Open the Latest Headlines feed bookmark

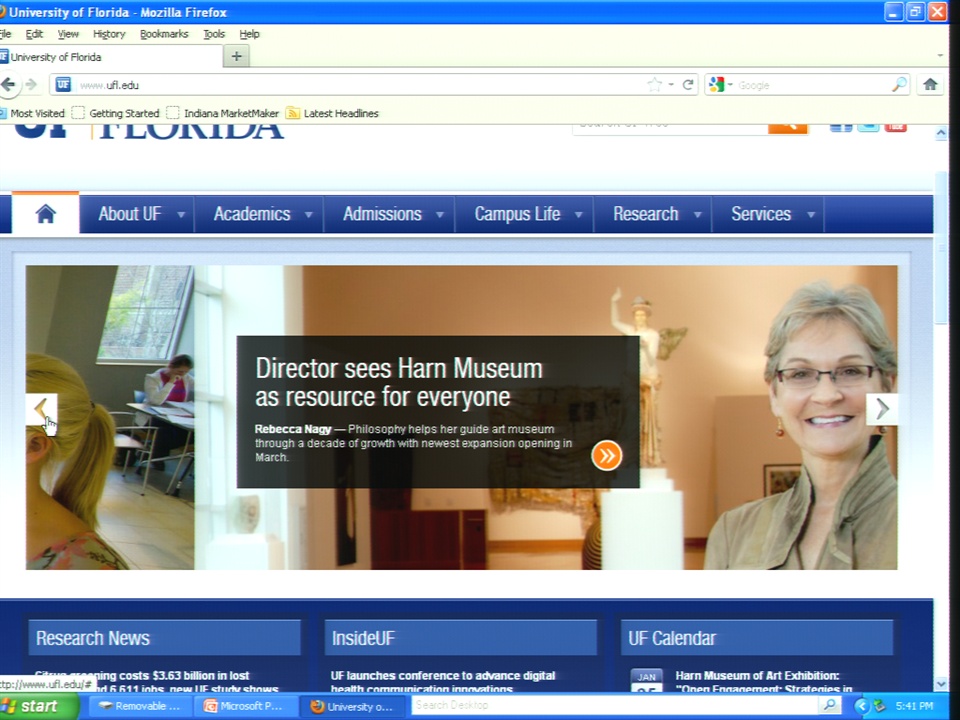click(332, 113)
